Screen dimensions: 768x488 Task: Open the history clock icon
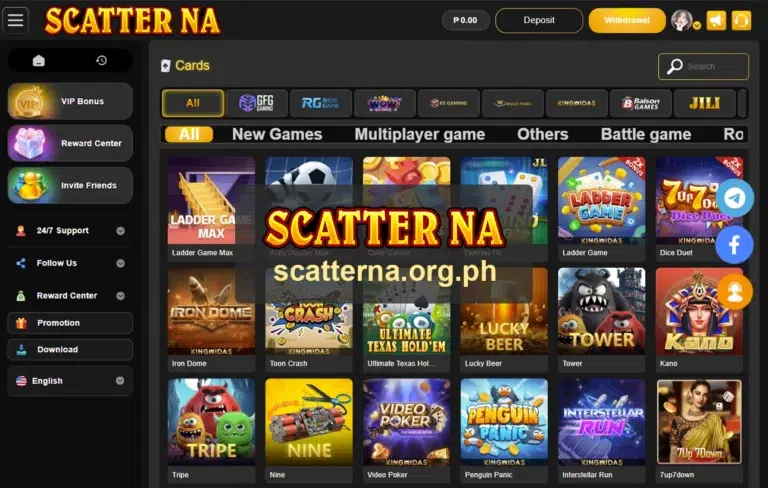tap(101, 60)
